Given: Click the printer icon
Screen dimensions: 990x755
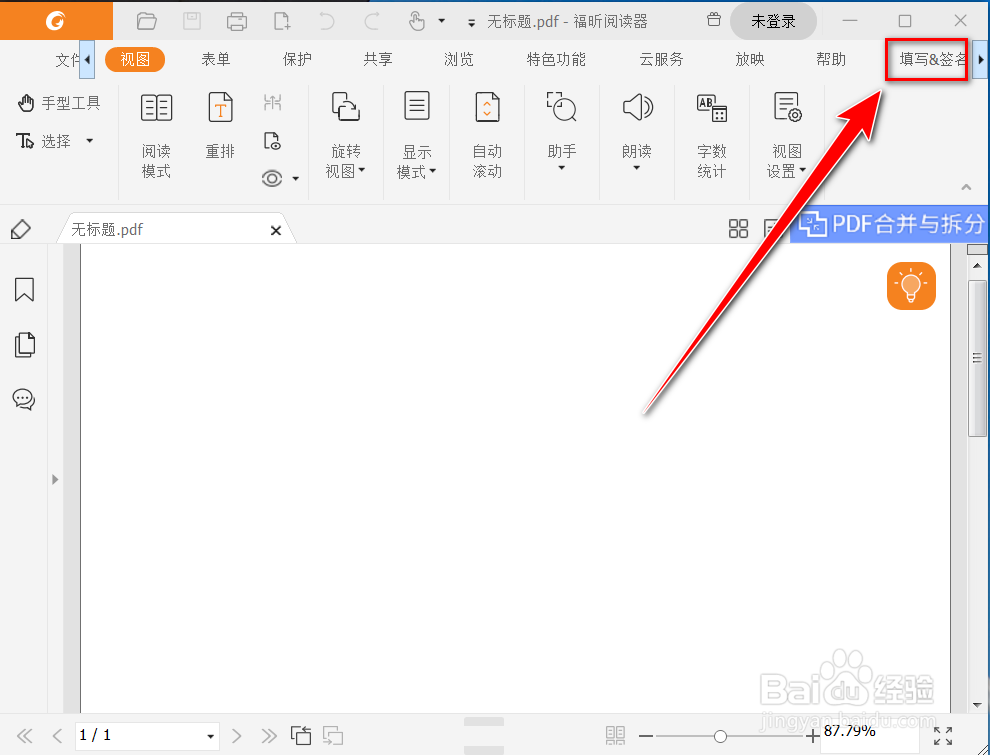Looking at the screenshot, I should (x=237, y=21).
